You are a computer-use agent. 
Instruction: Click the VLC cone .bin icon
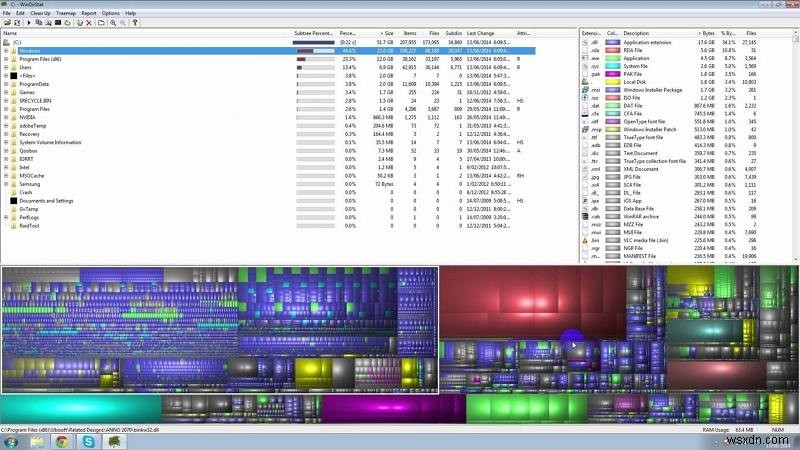click(585, 240)
